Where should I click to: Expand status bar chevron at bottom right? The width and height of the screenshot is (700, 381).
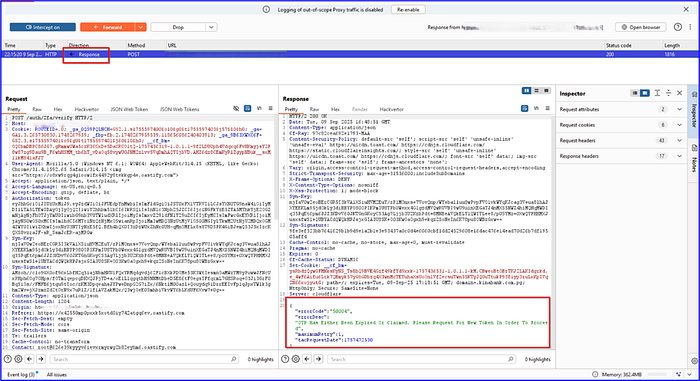pyautogui.click(x=690, y=374)
